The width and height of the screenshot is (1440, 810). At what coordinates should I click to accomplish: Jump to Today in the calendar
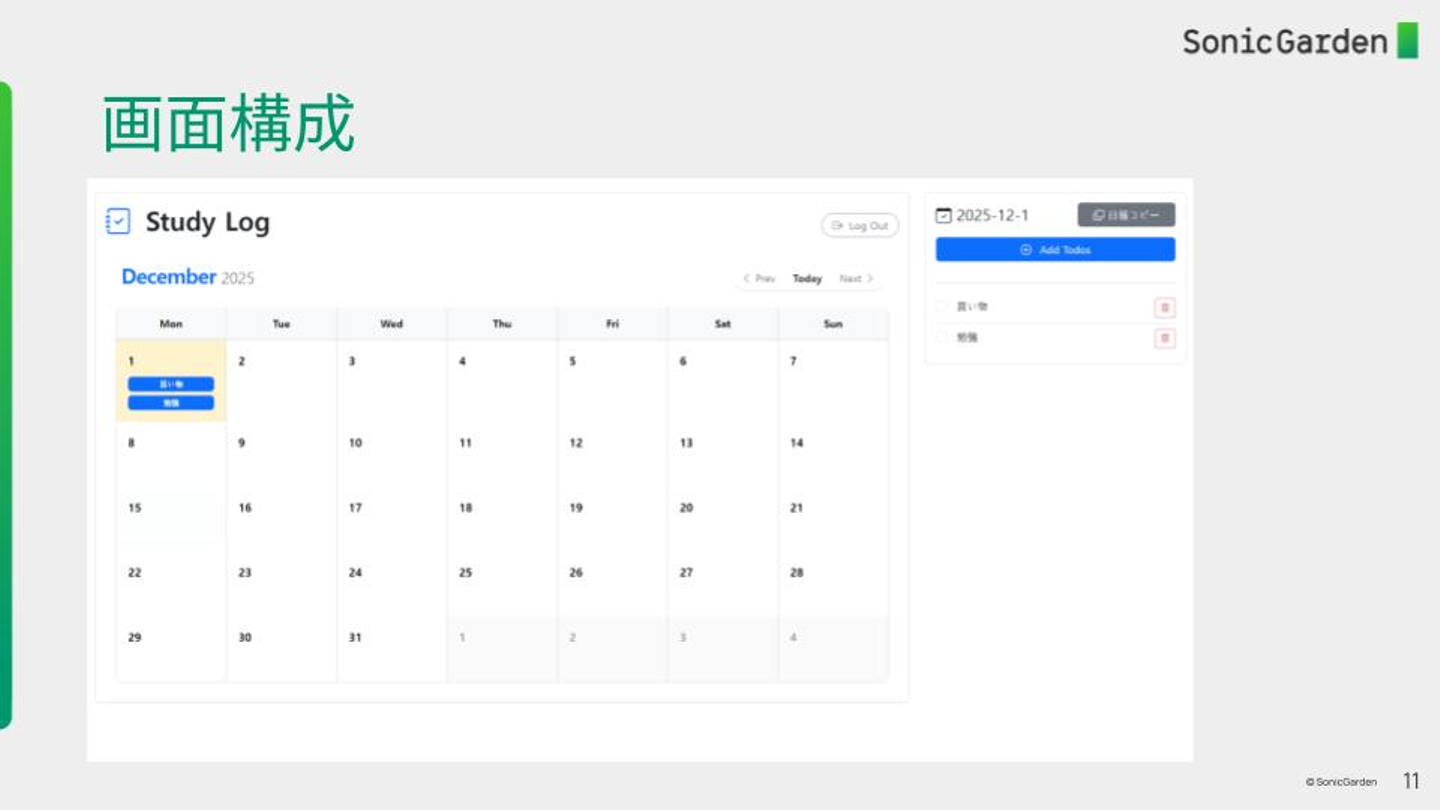click(807, 279)
